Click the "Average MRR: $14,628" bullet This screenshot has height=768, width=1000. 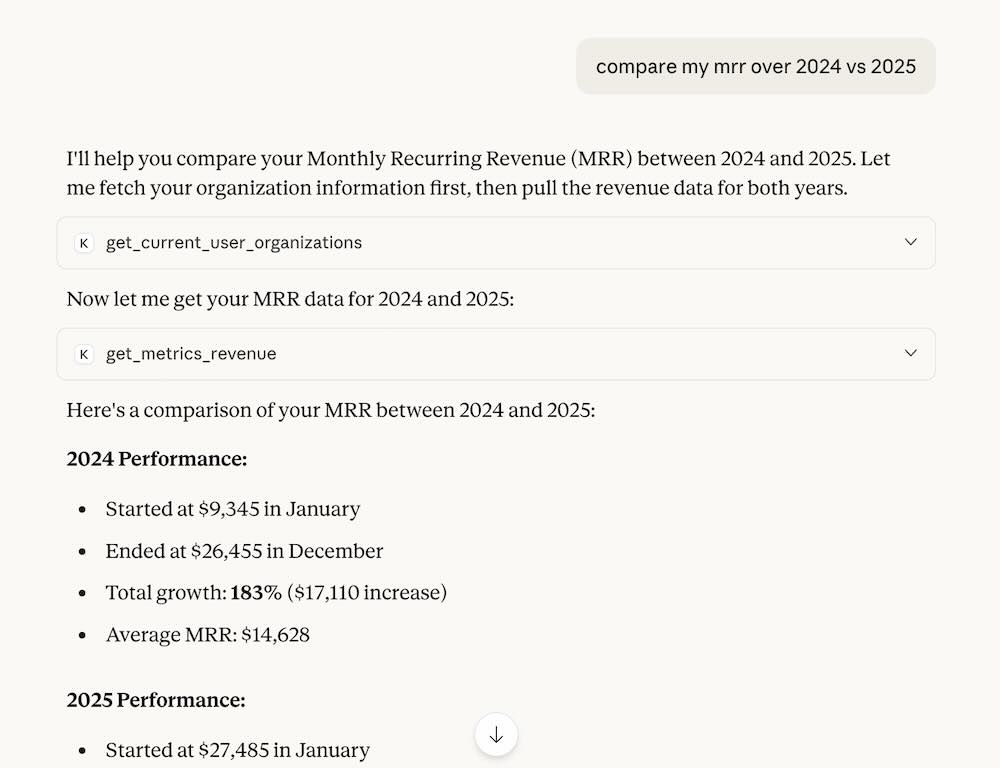(207, 635)
